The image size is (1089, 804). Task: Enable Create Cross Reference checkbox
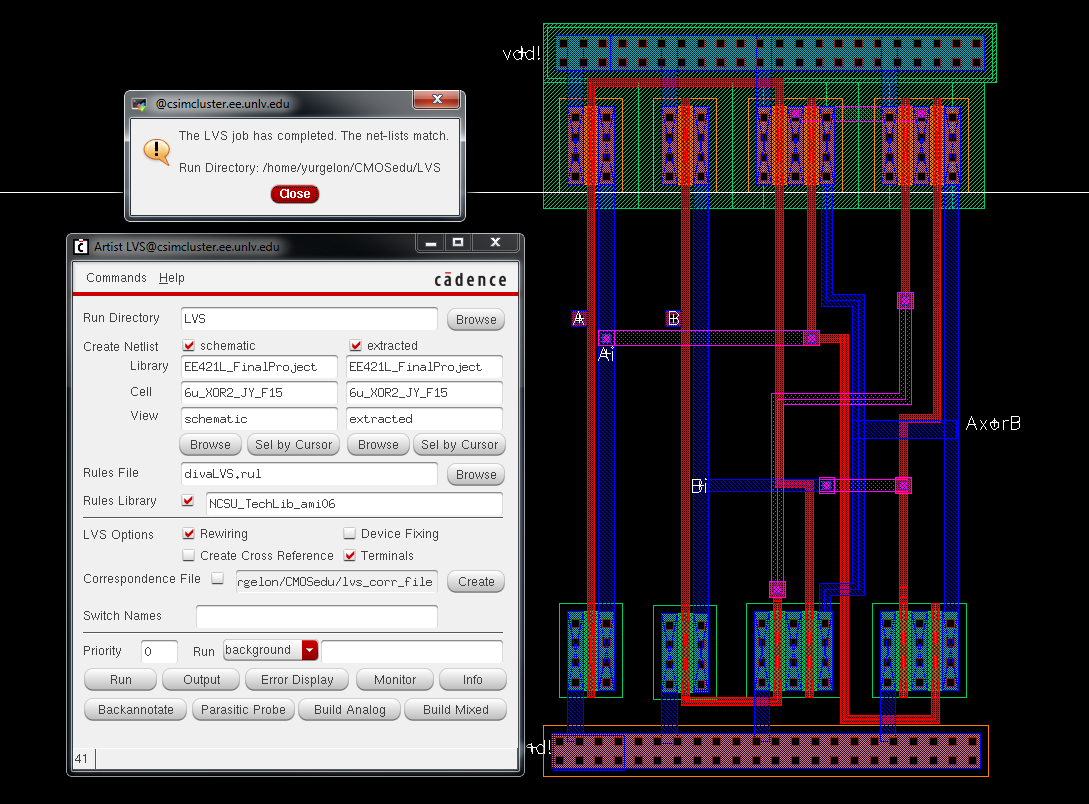coord(188,556)
